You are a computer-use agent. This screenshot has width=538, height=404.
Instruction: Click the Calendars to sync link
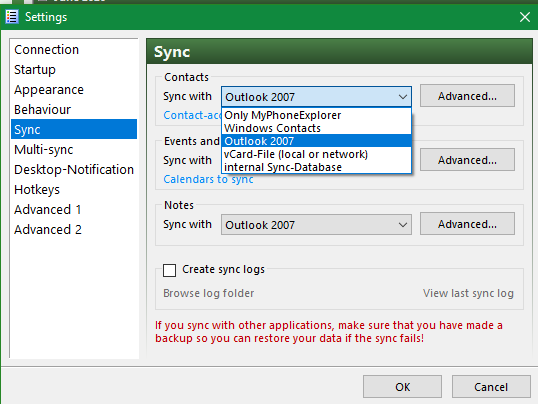(x=208, y=179)
